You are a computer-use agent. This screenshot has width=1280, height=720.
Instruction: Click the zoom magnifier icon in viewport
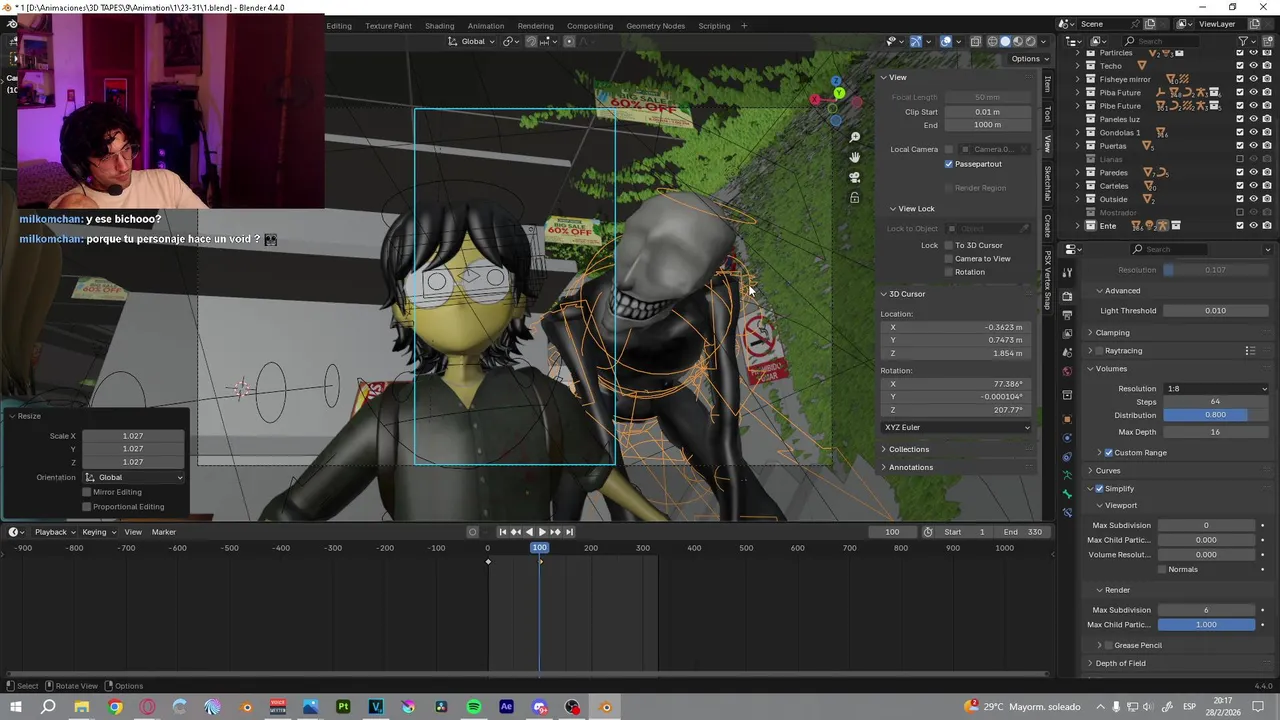click(x=855, y=137)
